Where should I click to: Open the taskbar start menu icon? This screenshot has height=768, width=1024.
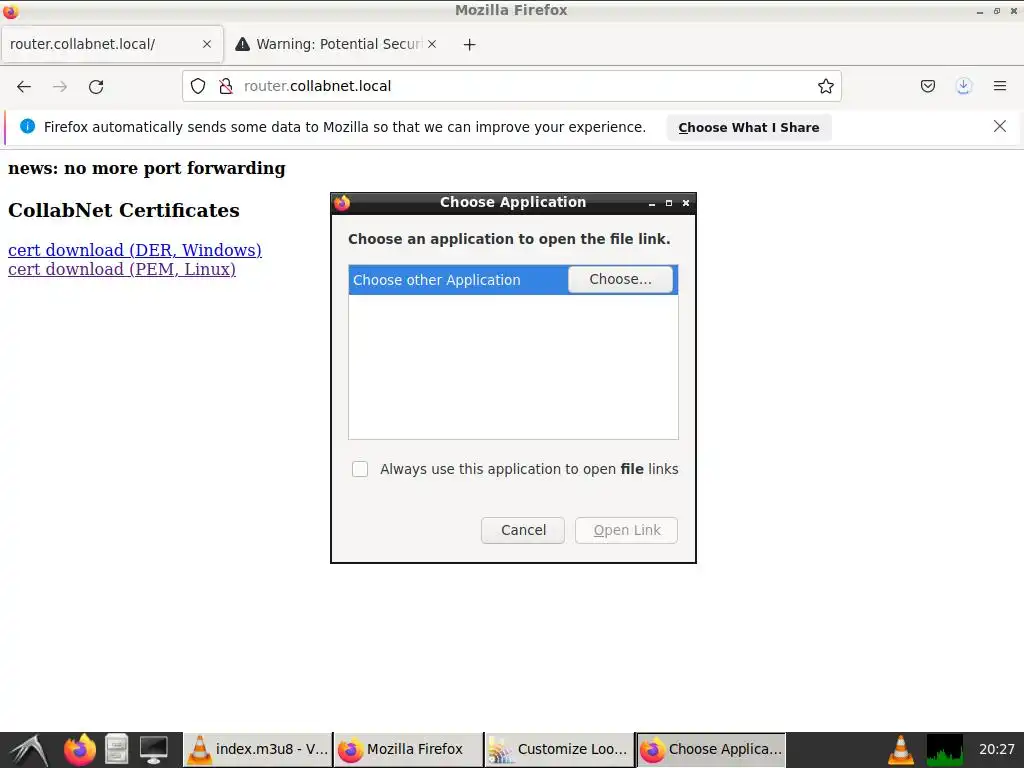coord(28,750)
